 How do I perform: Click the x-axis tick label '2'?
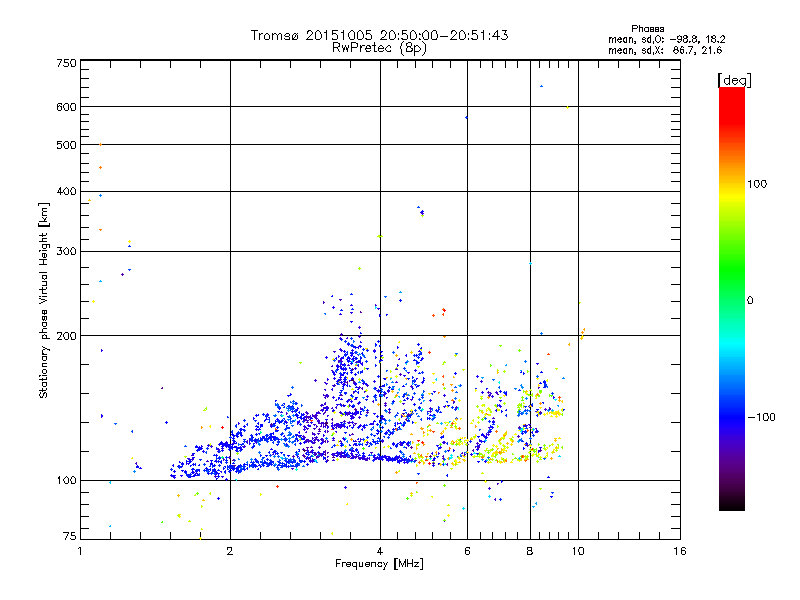[x=230, y=551]
